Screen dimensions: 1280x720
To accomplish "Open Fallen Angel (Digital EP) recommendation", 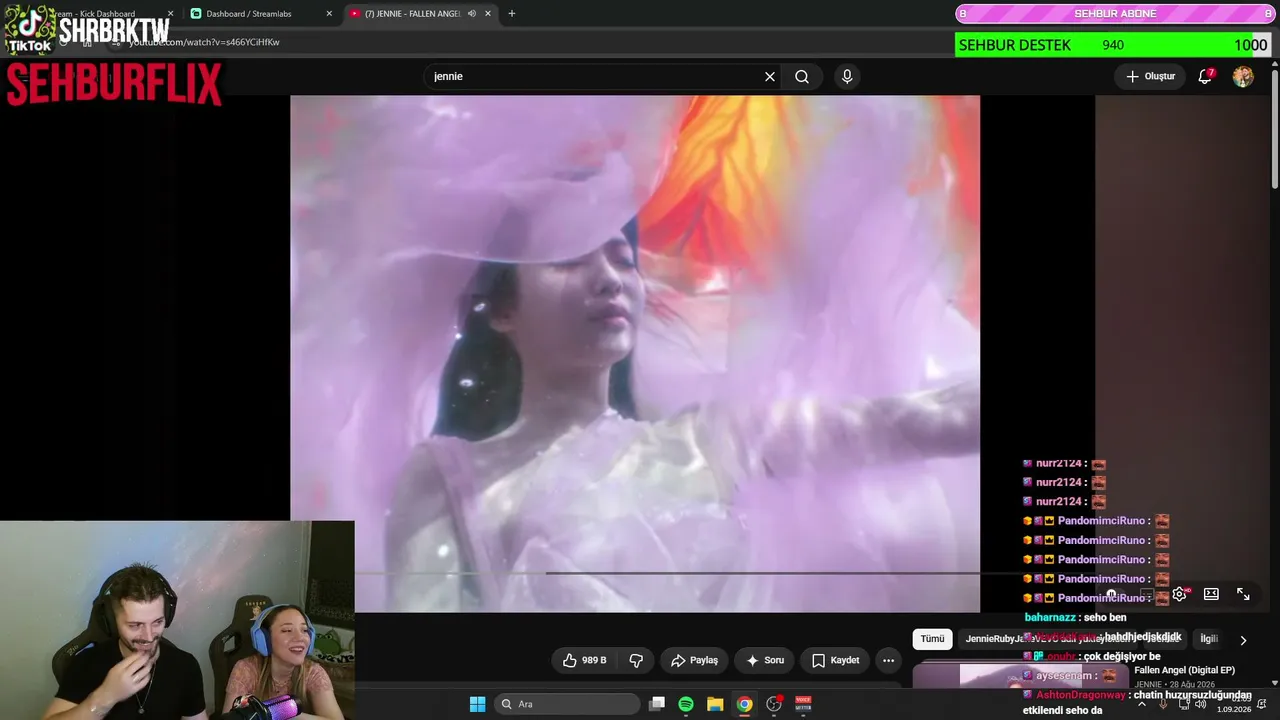I will coord(1184,670).
